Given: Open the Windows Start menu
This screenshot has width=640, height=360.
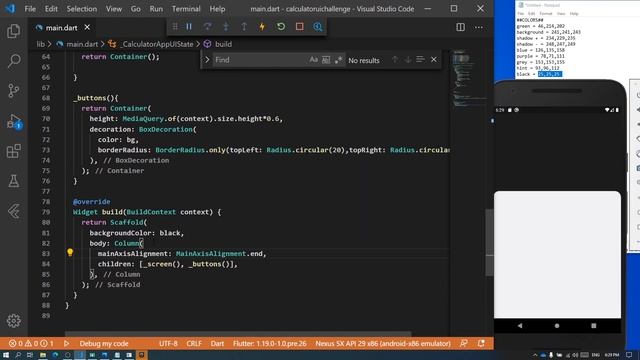Looking at the screenshot, I should pyautogui.click(x=6, y=355).
